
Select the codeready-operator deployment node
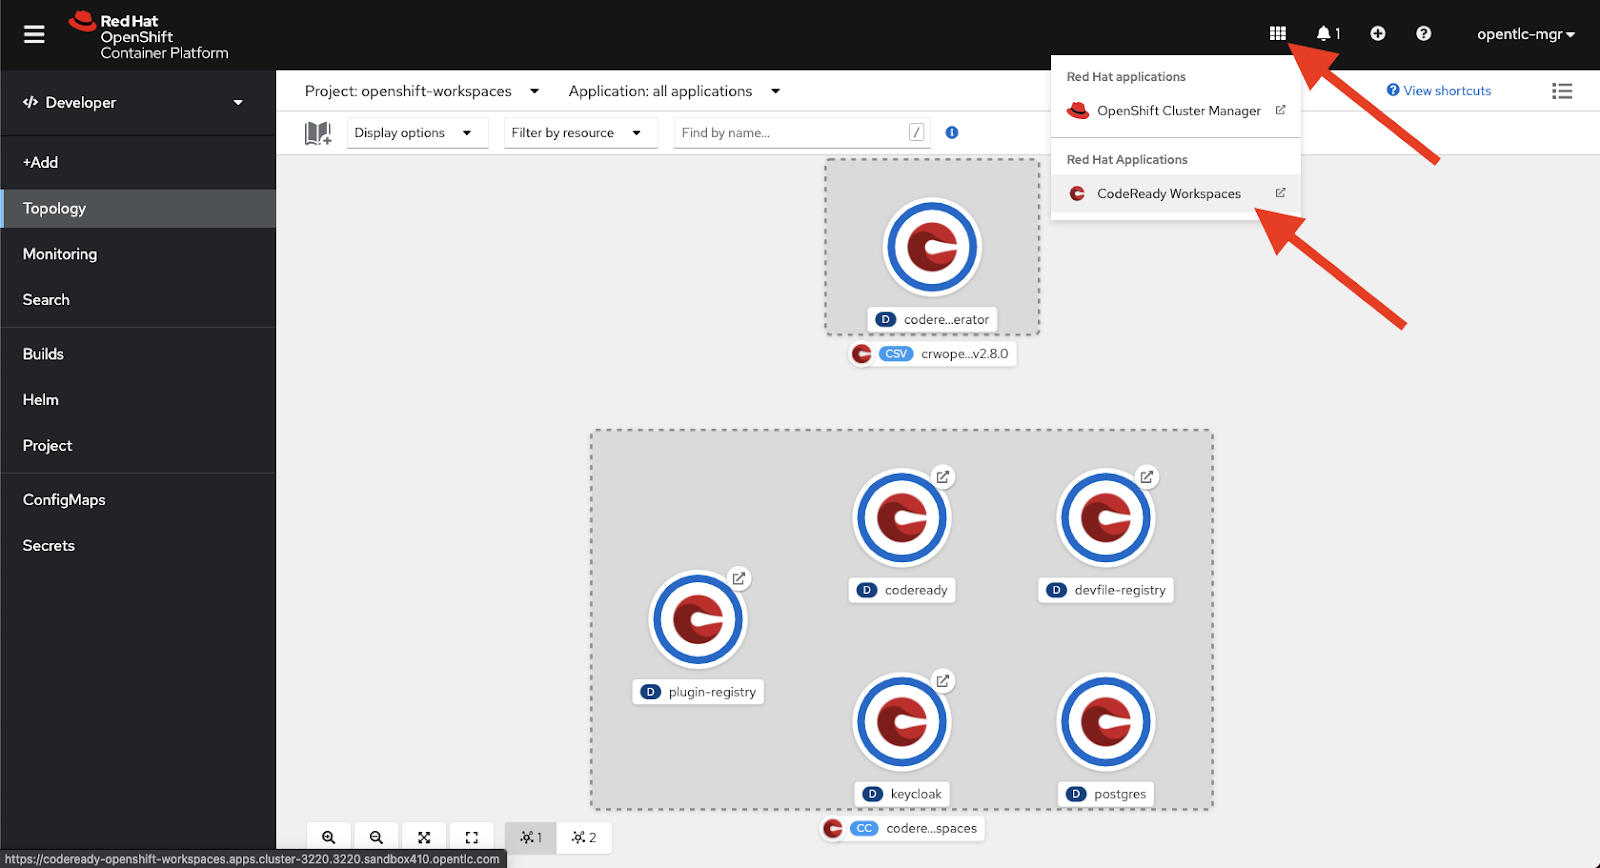click(932, 247)
